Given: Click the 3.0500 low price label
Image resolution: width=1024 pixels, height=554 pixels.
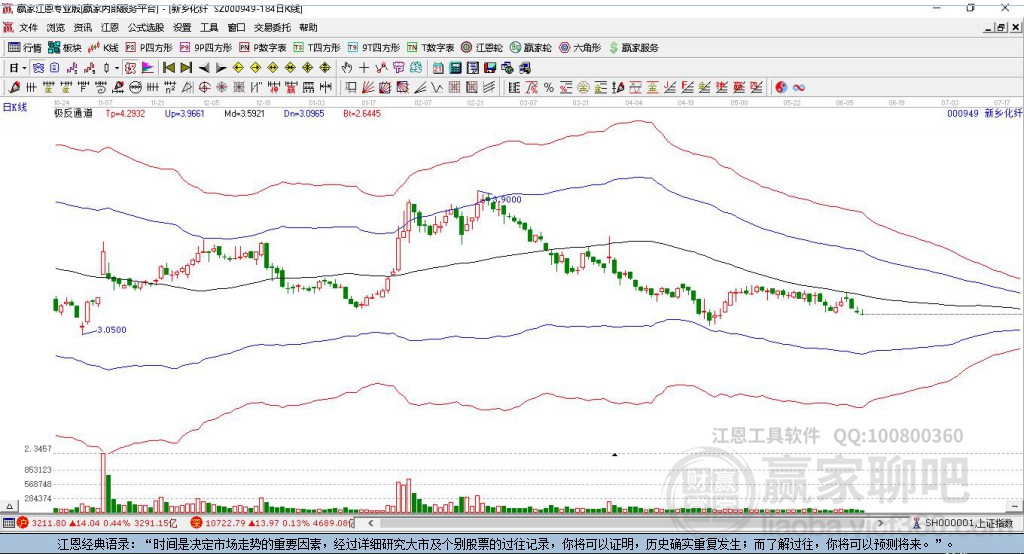Looking at the screenshot, I should [112, 330].
